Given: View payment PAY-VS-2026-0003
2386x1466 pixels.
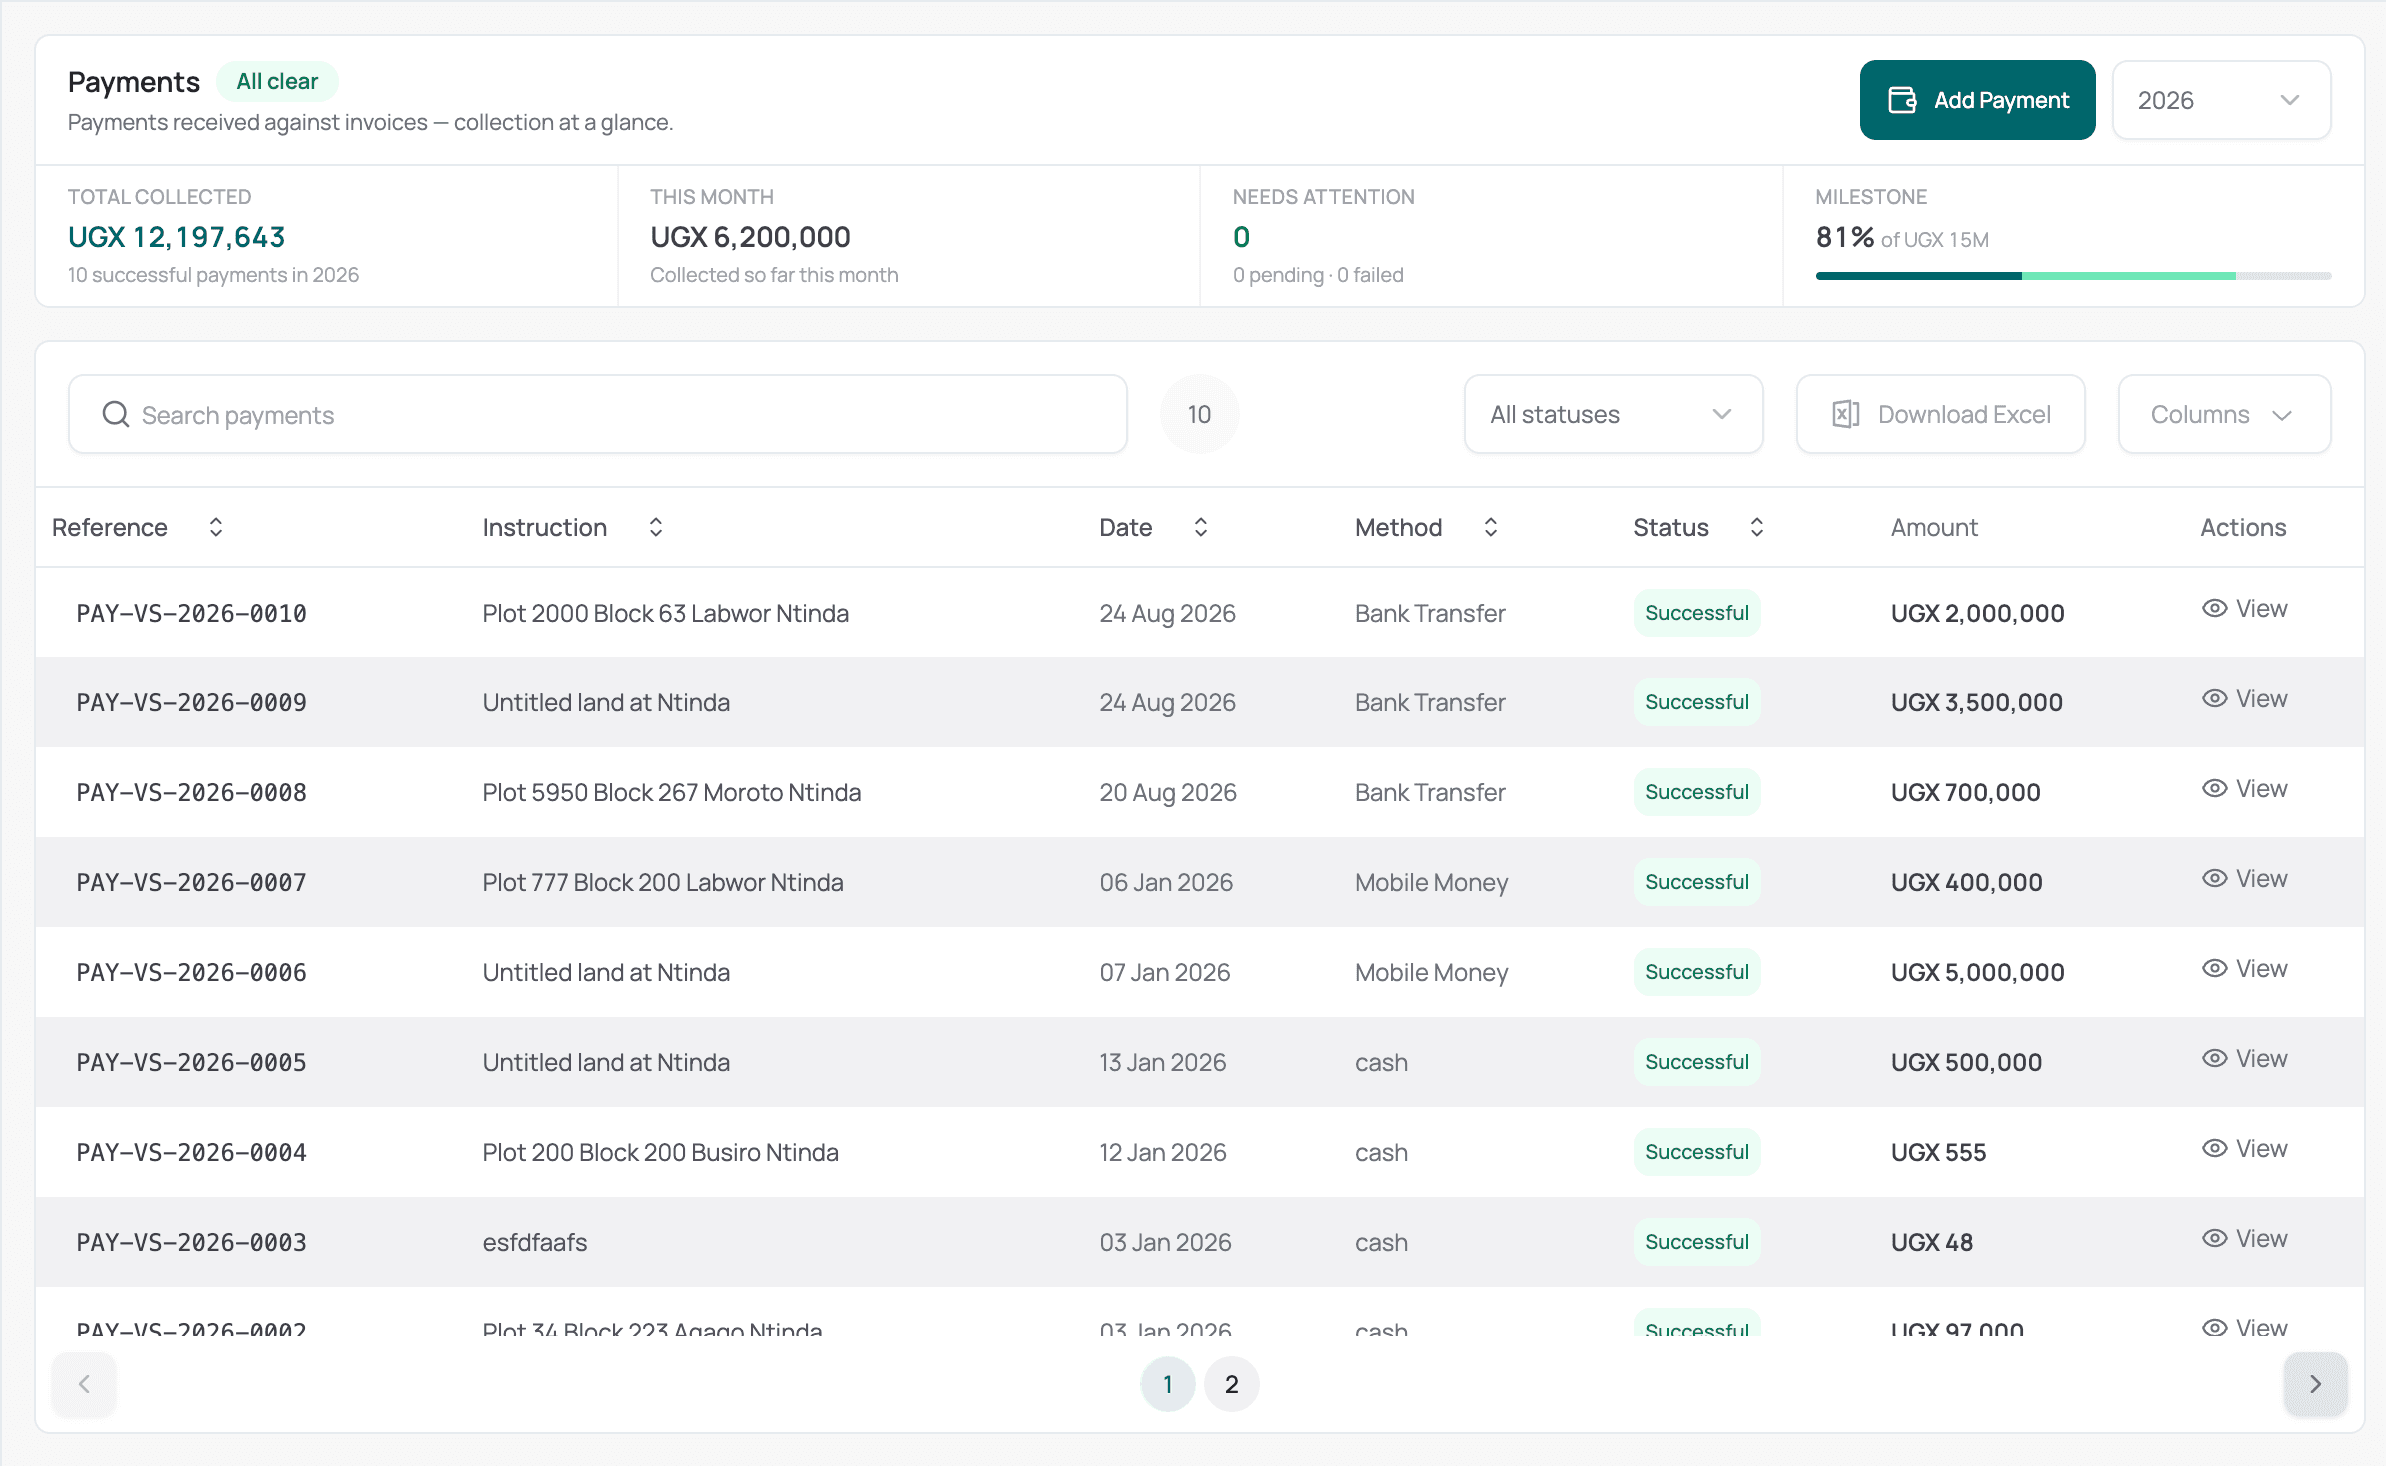Looking at the screenshot, I should coord(2244,1239).
